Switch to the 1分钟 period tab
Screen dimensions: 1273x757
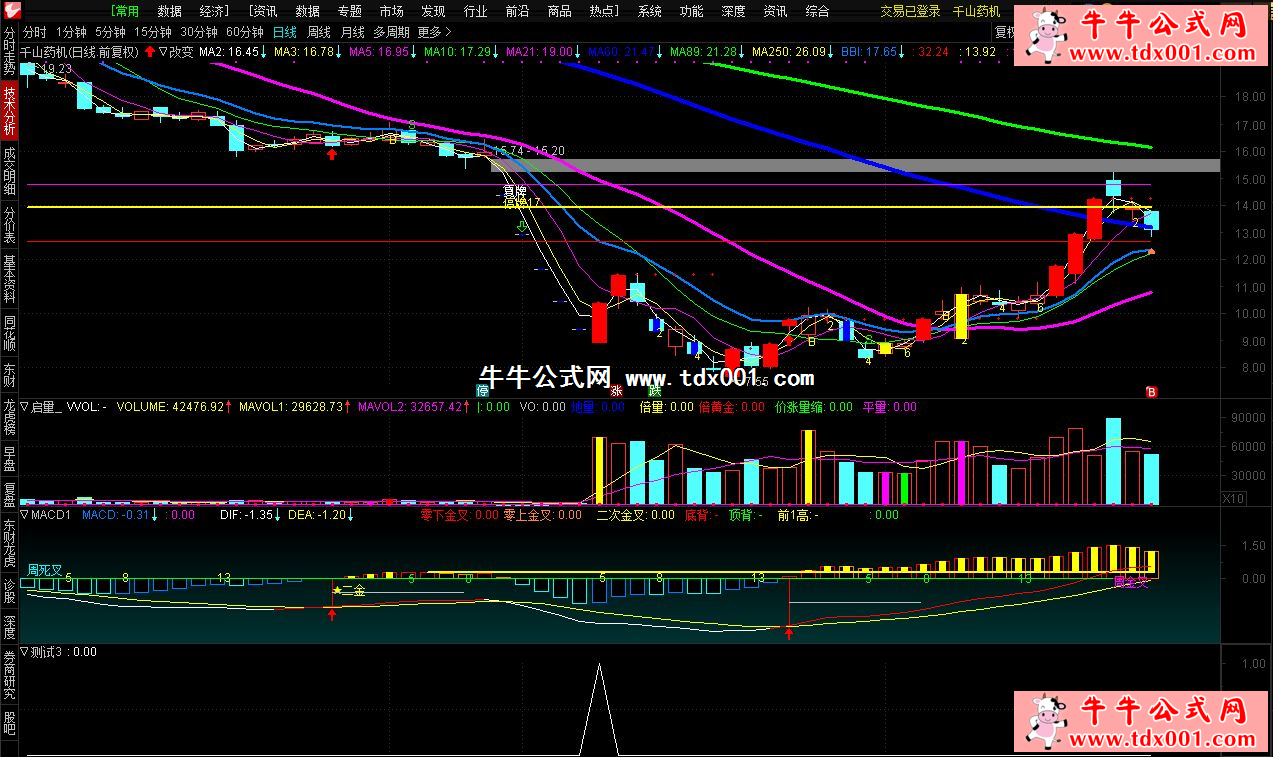point(72,32)
